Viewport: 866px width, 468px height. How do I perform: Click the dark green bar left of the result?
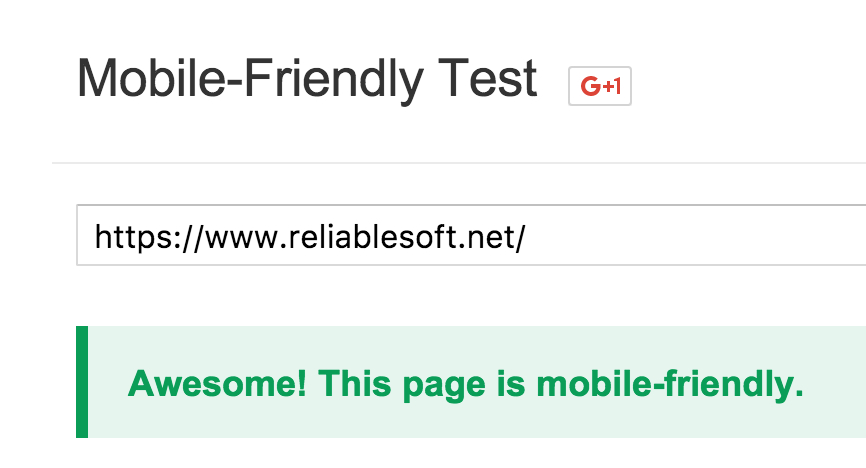point(82,382)
